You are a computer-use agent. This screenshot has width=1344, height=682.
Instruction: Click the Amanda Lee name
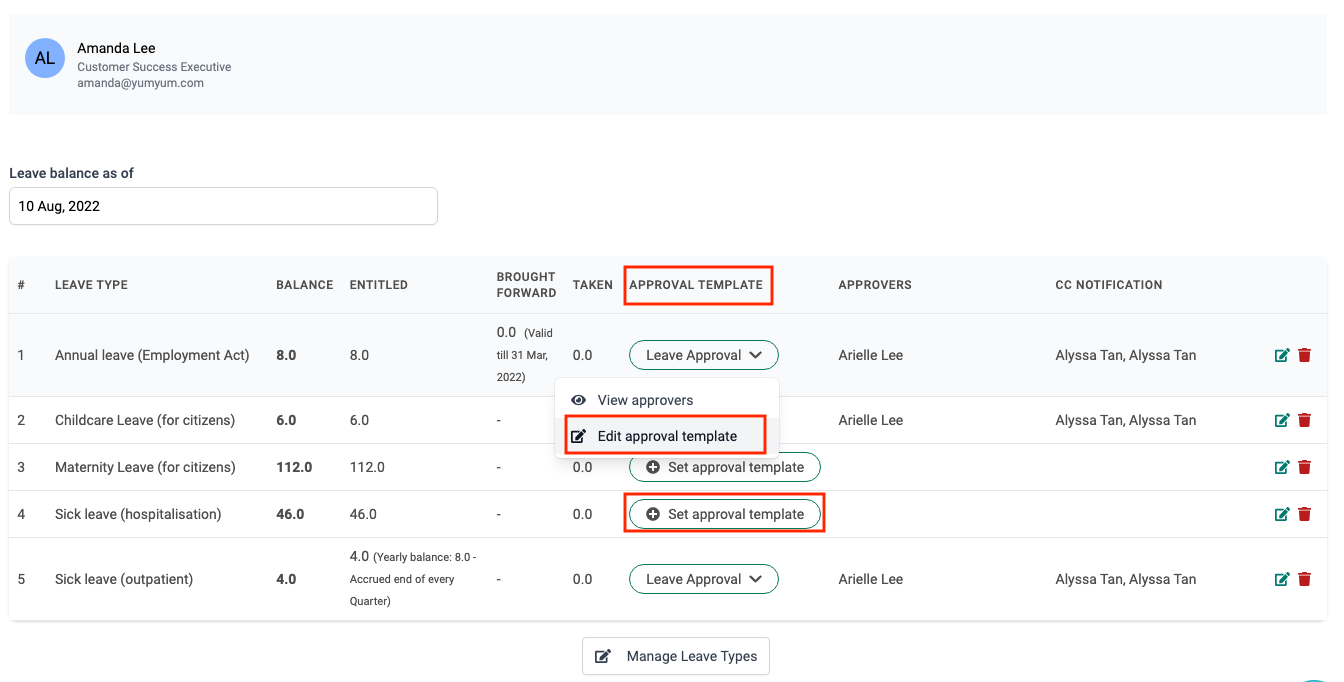coord(116,48)
